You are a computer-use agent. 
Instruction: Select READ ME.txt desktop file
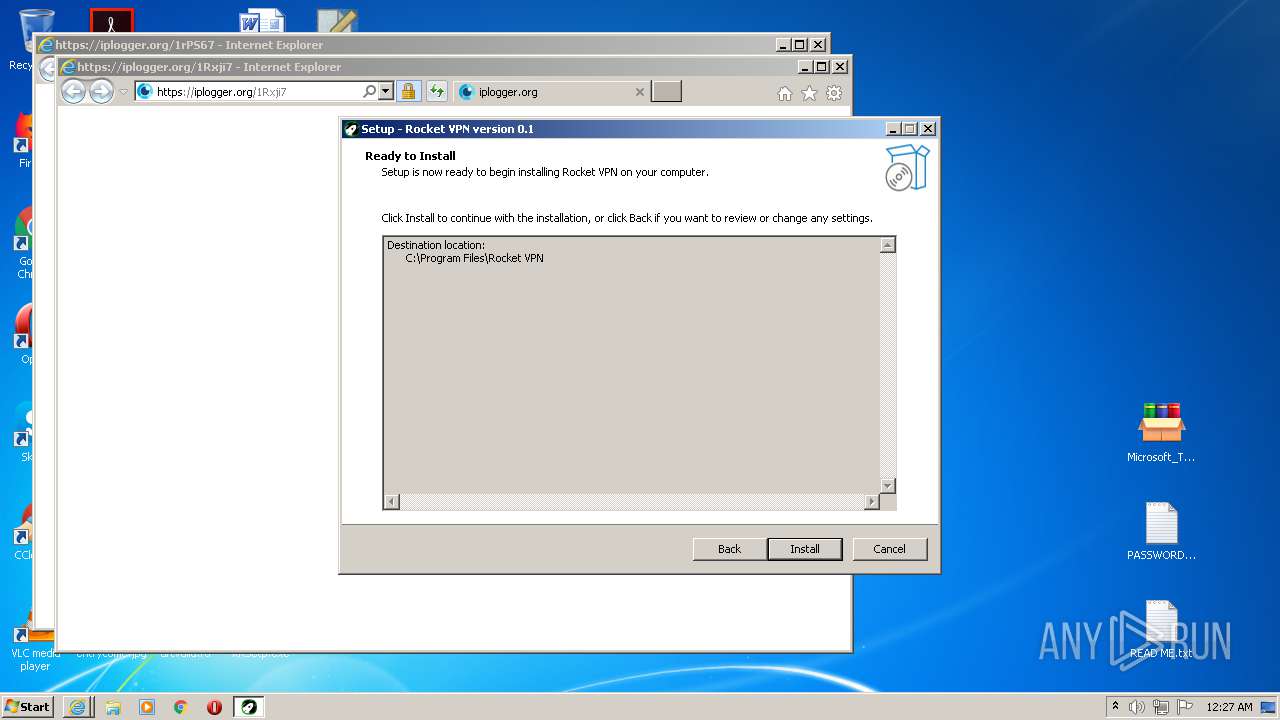click(1161, 630)
